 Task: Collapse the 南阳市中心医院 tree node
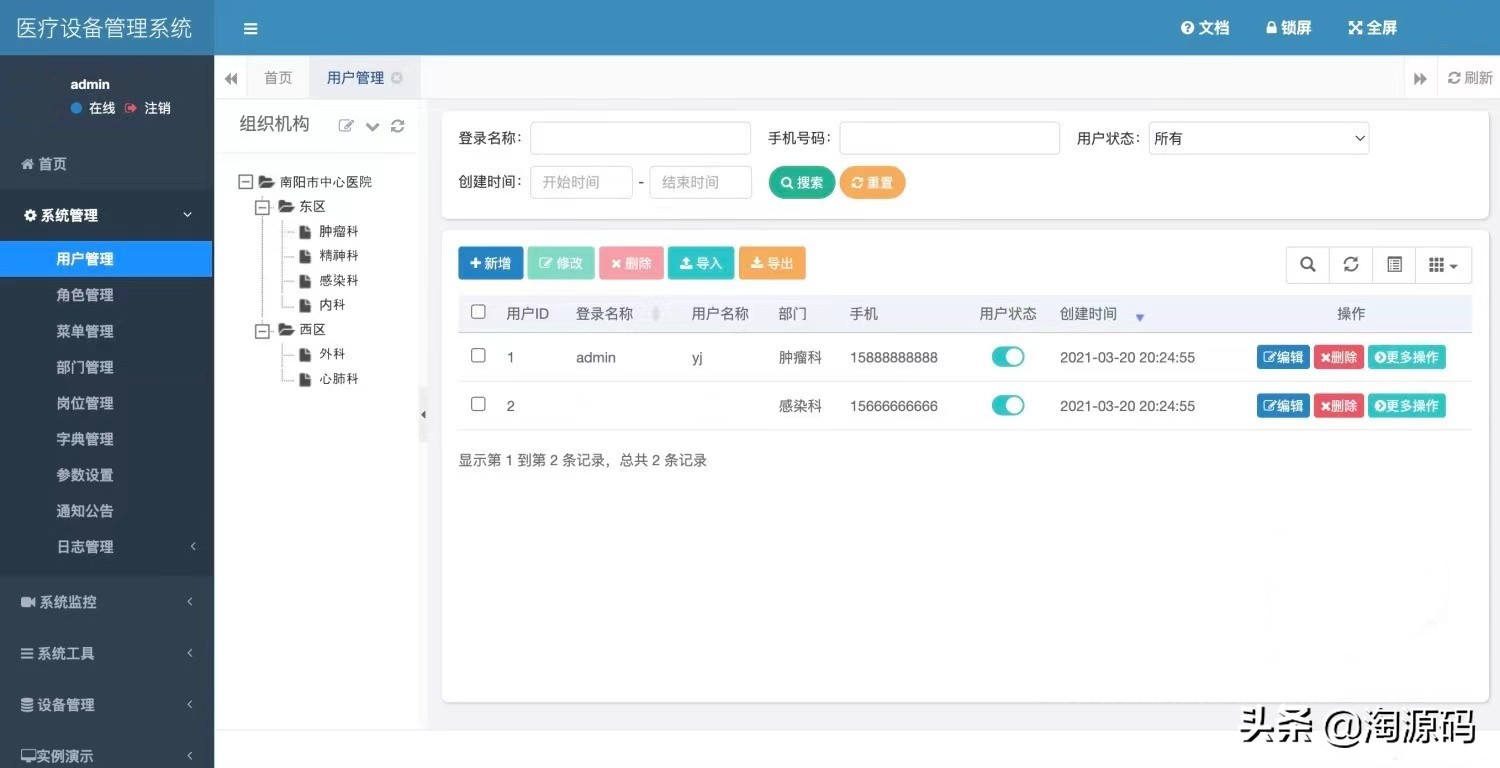tap(245, 181)
